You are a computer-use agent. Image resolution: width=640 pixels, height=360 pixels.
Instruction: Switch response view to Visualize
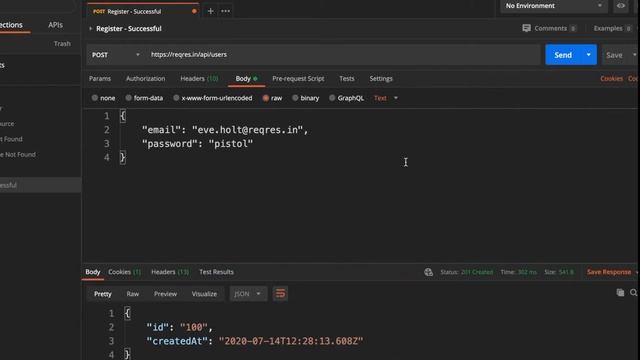[x=204, y=294]
